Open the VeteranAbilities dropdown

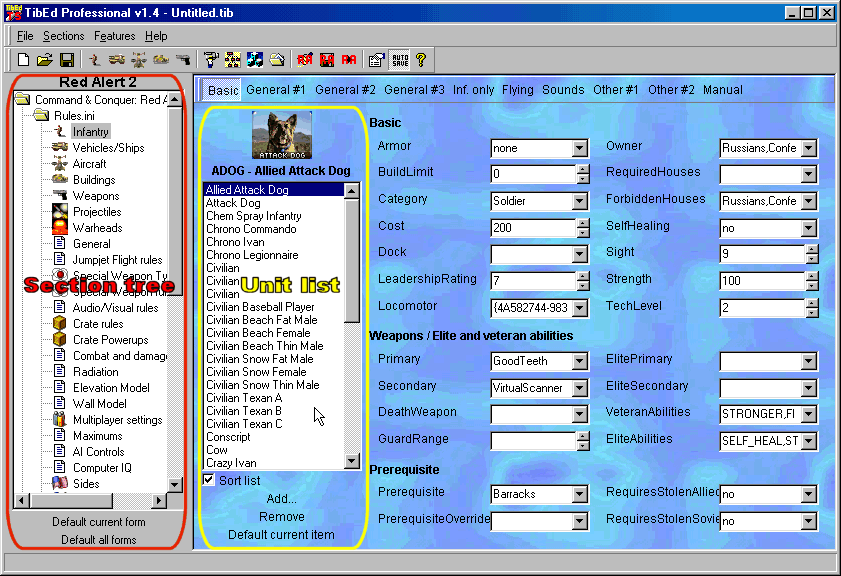[x=809, y=414]
